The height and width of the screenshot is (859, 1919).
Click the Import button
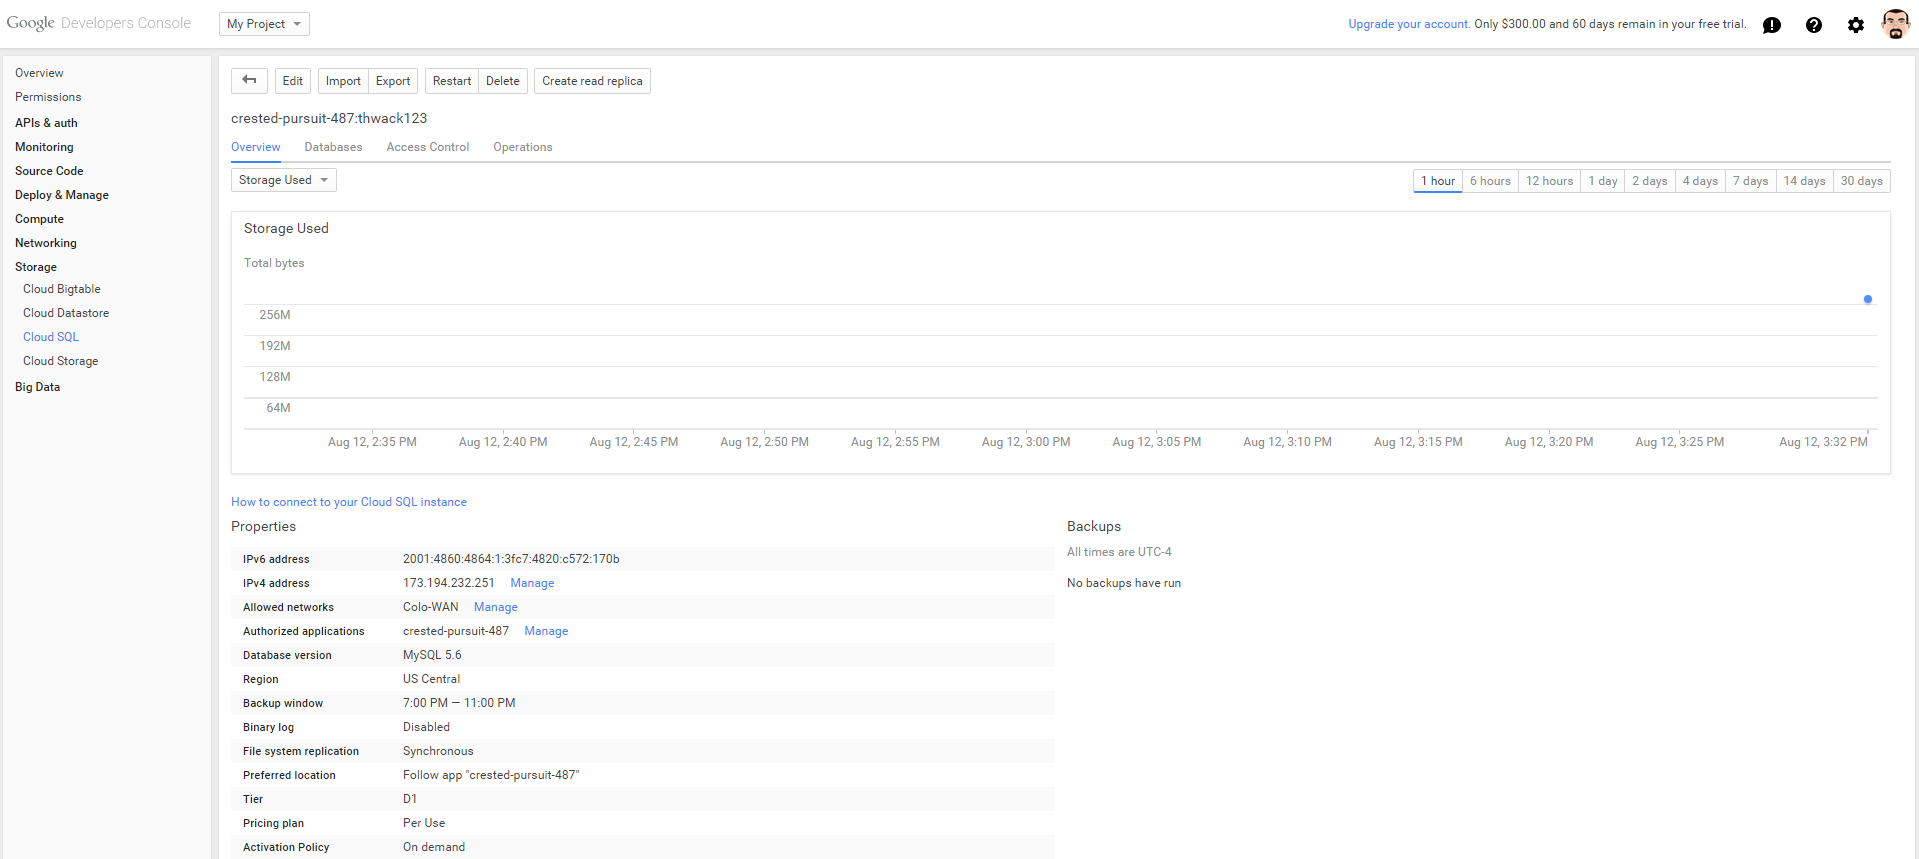click(x=343, y=81)
